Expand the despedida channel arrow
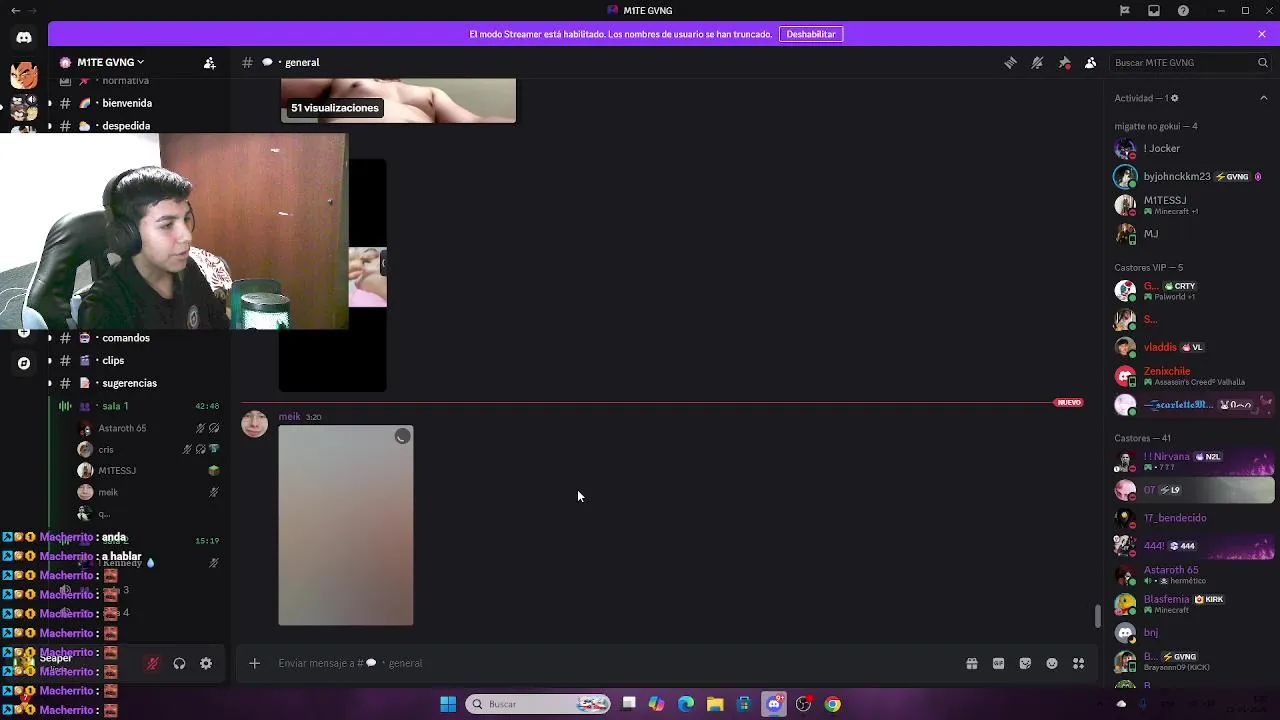 click(50, 126)
